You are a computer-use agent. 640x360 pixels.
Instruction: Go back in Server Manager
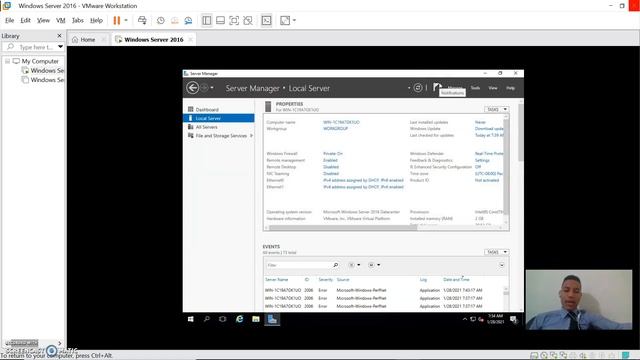tap(193, 88)
